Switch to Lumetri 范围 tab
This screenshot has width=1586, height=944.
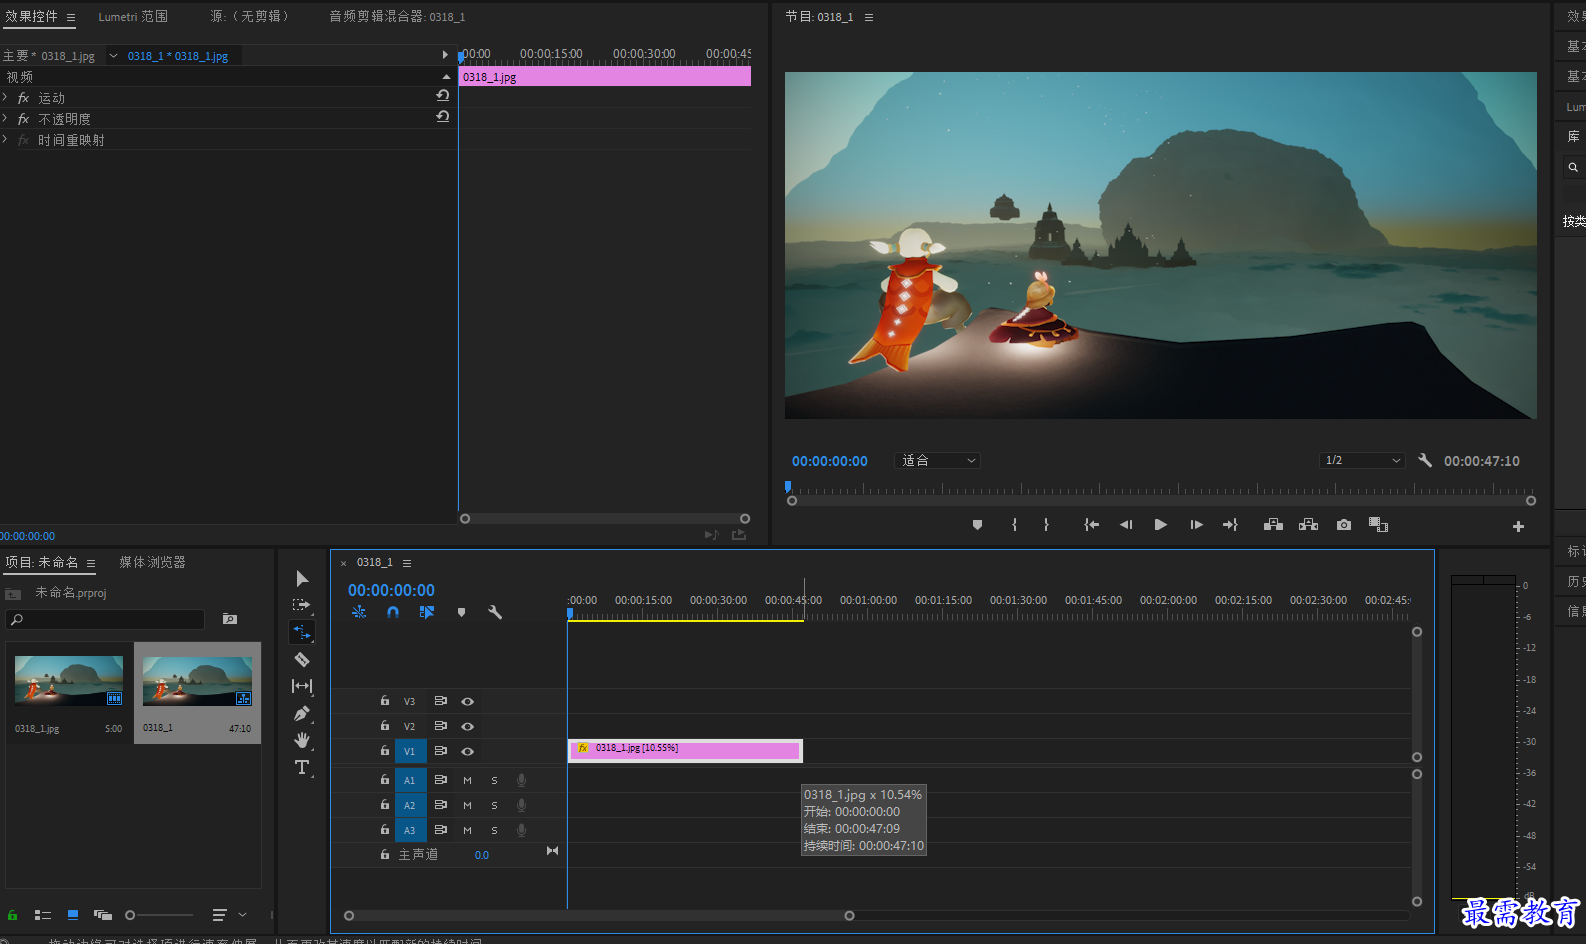pyautogui.click(x=133, y=17)
